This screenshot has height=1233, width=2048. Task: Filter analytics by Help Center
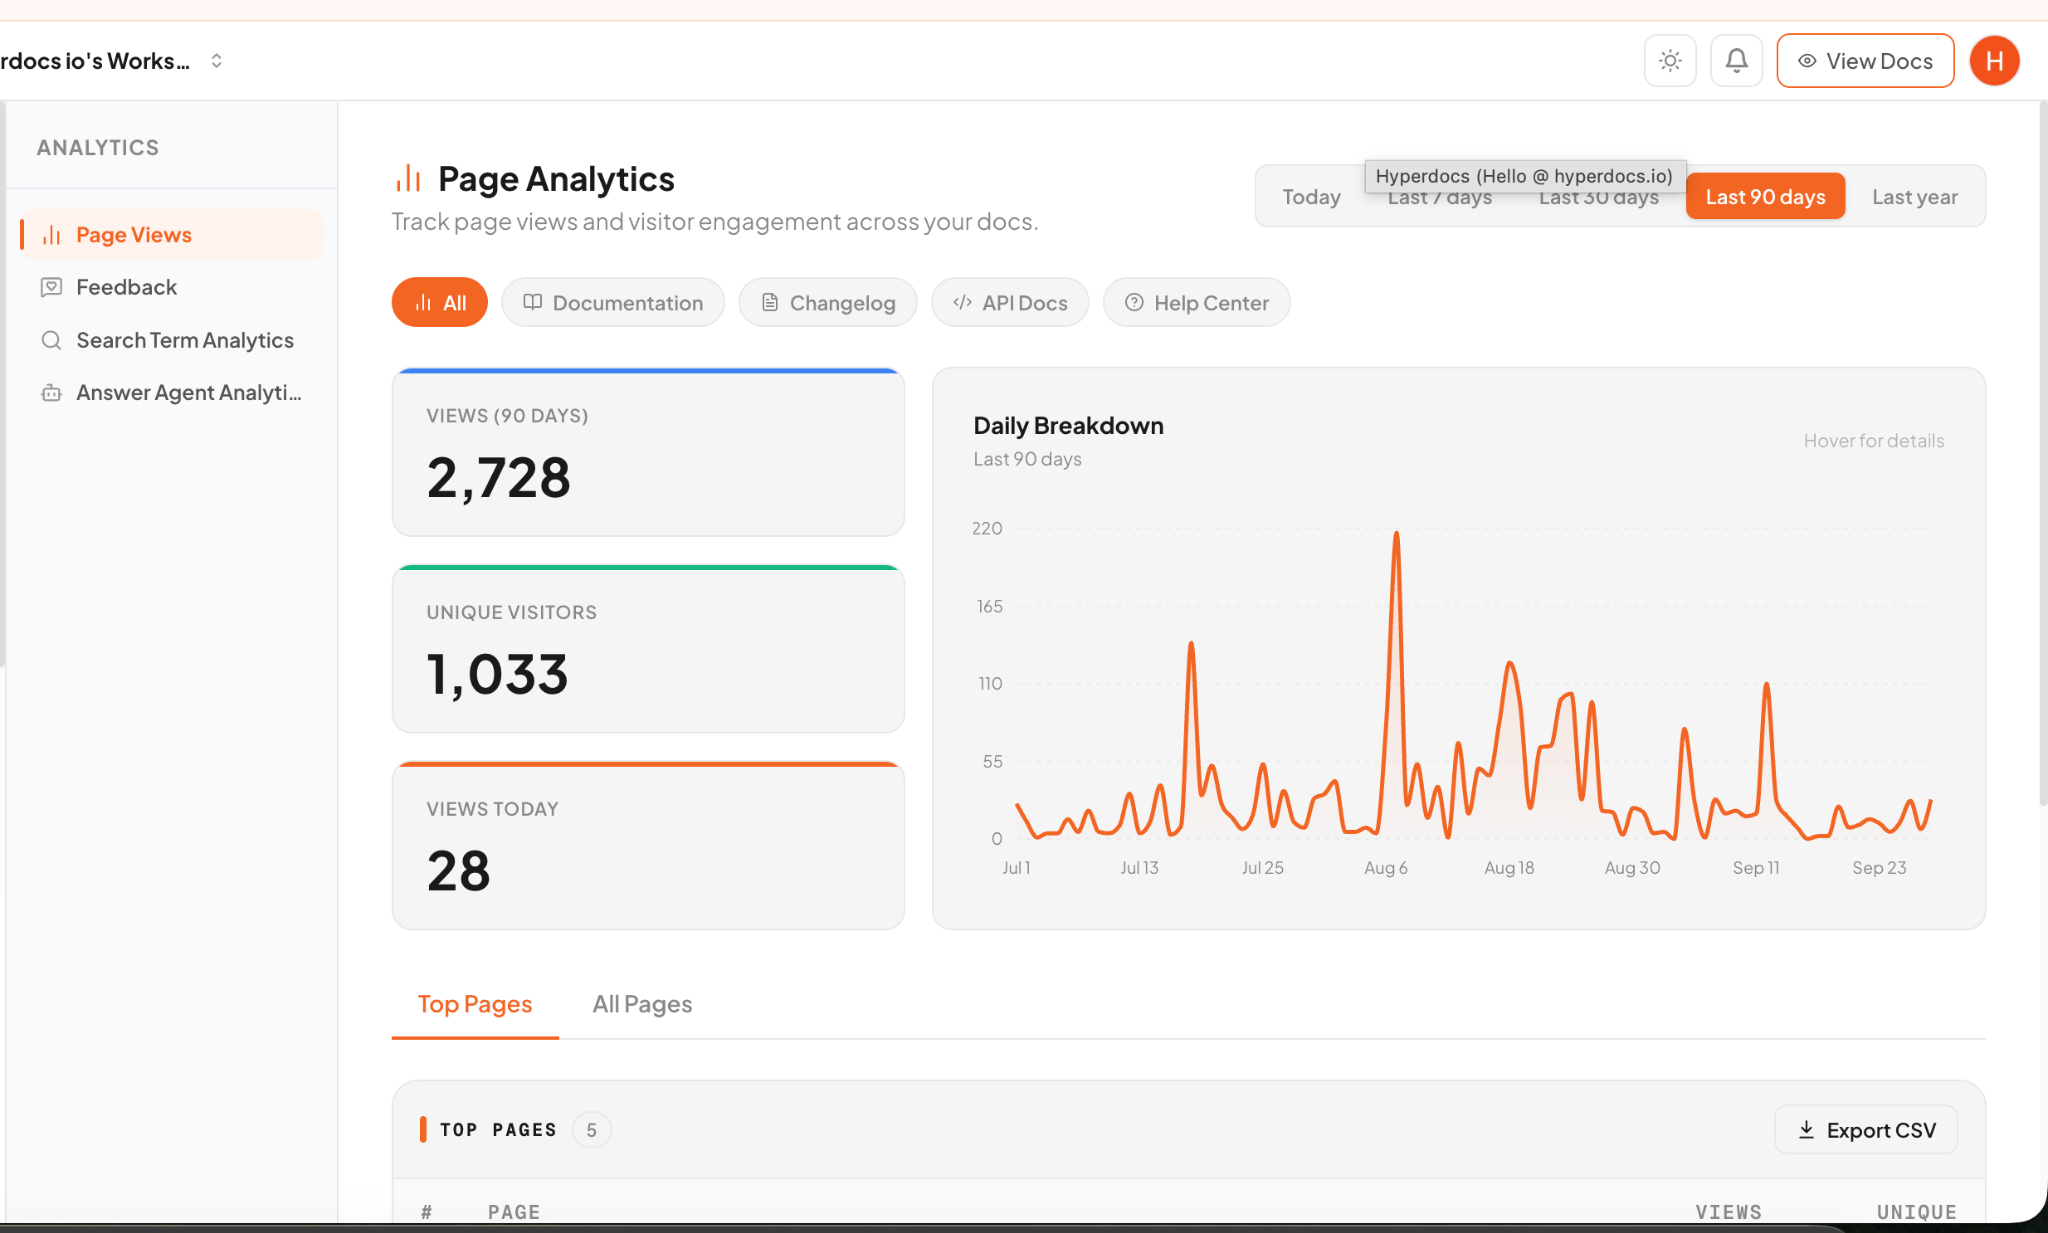click(x=1197, y=303)
